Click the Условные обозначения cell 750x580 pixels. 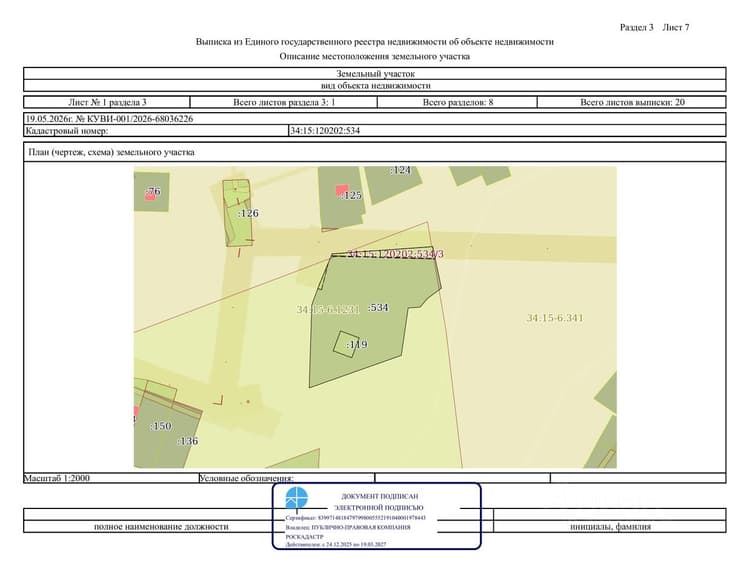(287, 478)
